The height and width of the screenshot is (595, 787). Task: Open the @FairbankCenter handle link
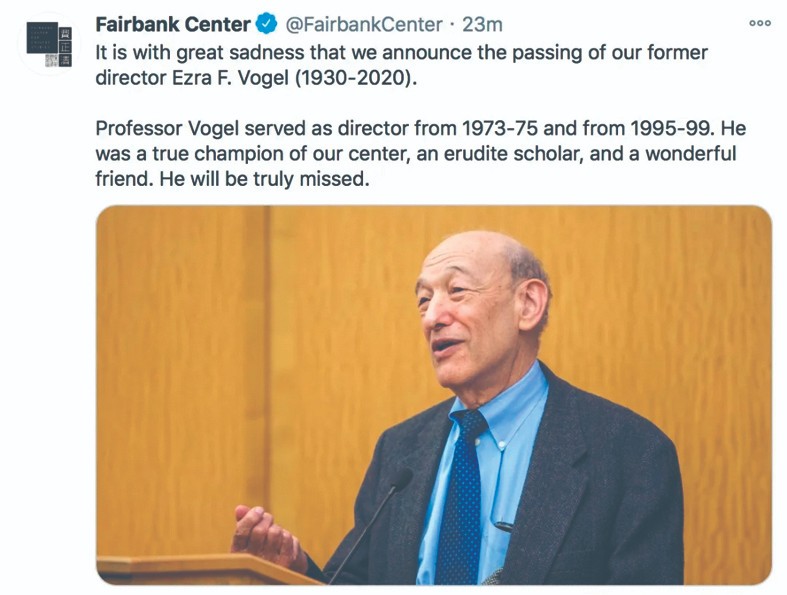pyautogui.click(x=364, y=24)
